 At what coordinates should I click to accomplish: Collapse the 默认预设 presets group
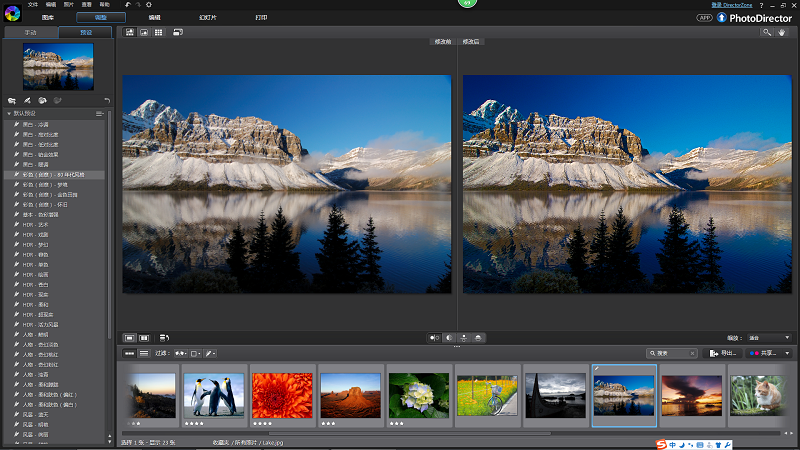pyautogui.click(x=8, y=115)
